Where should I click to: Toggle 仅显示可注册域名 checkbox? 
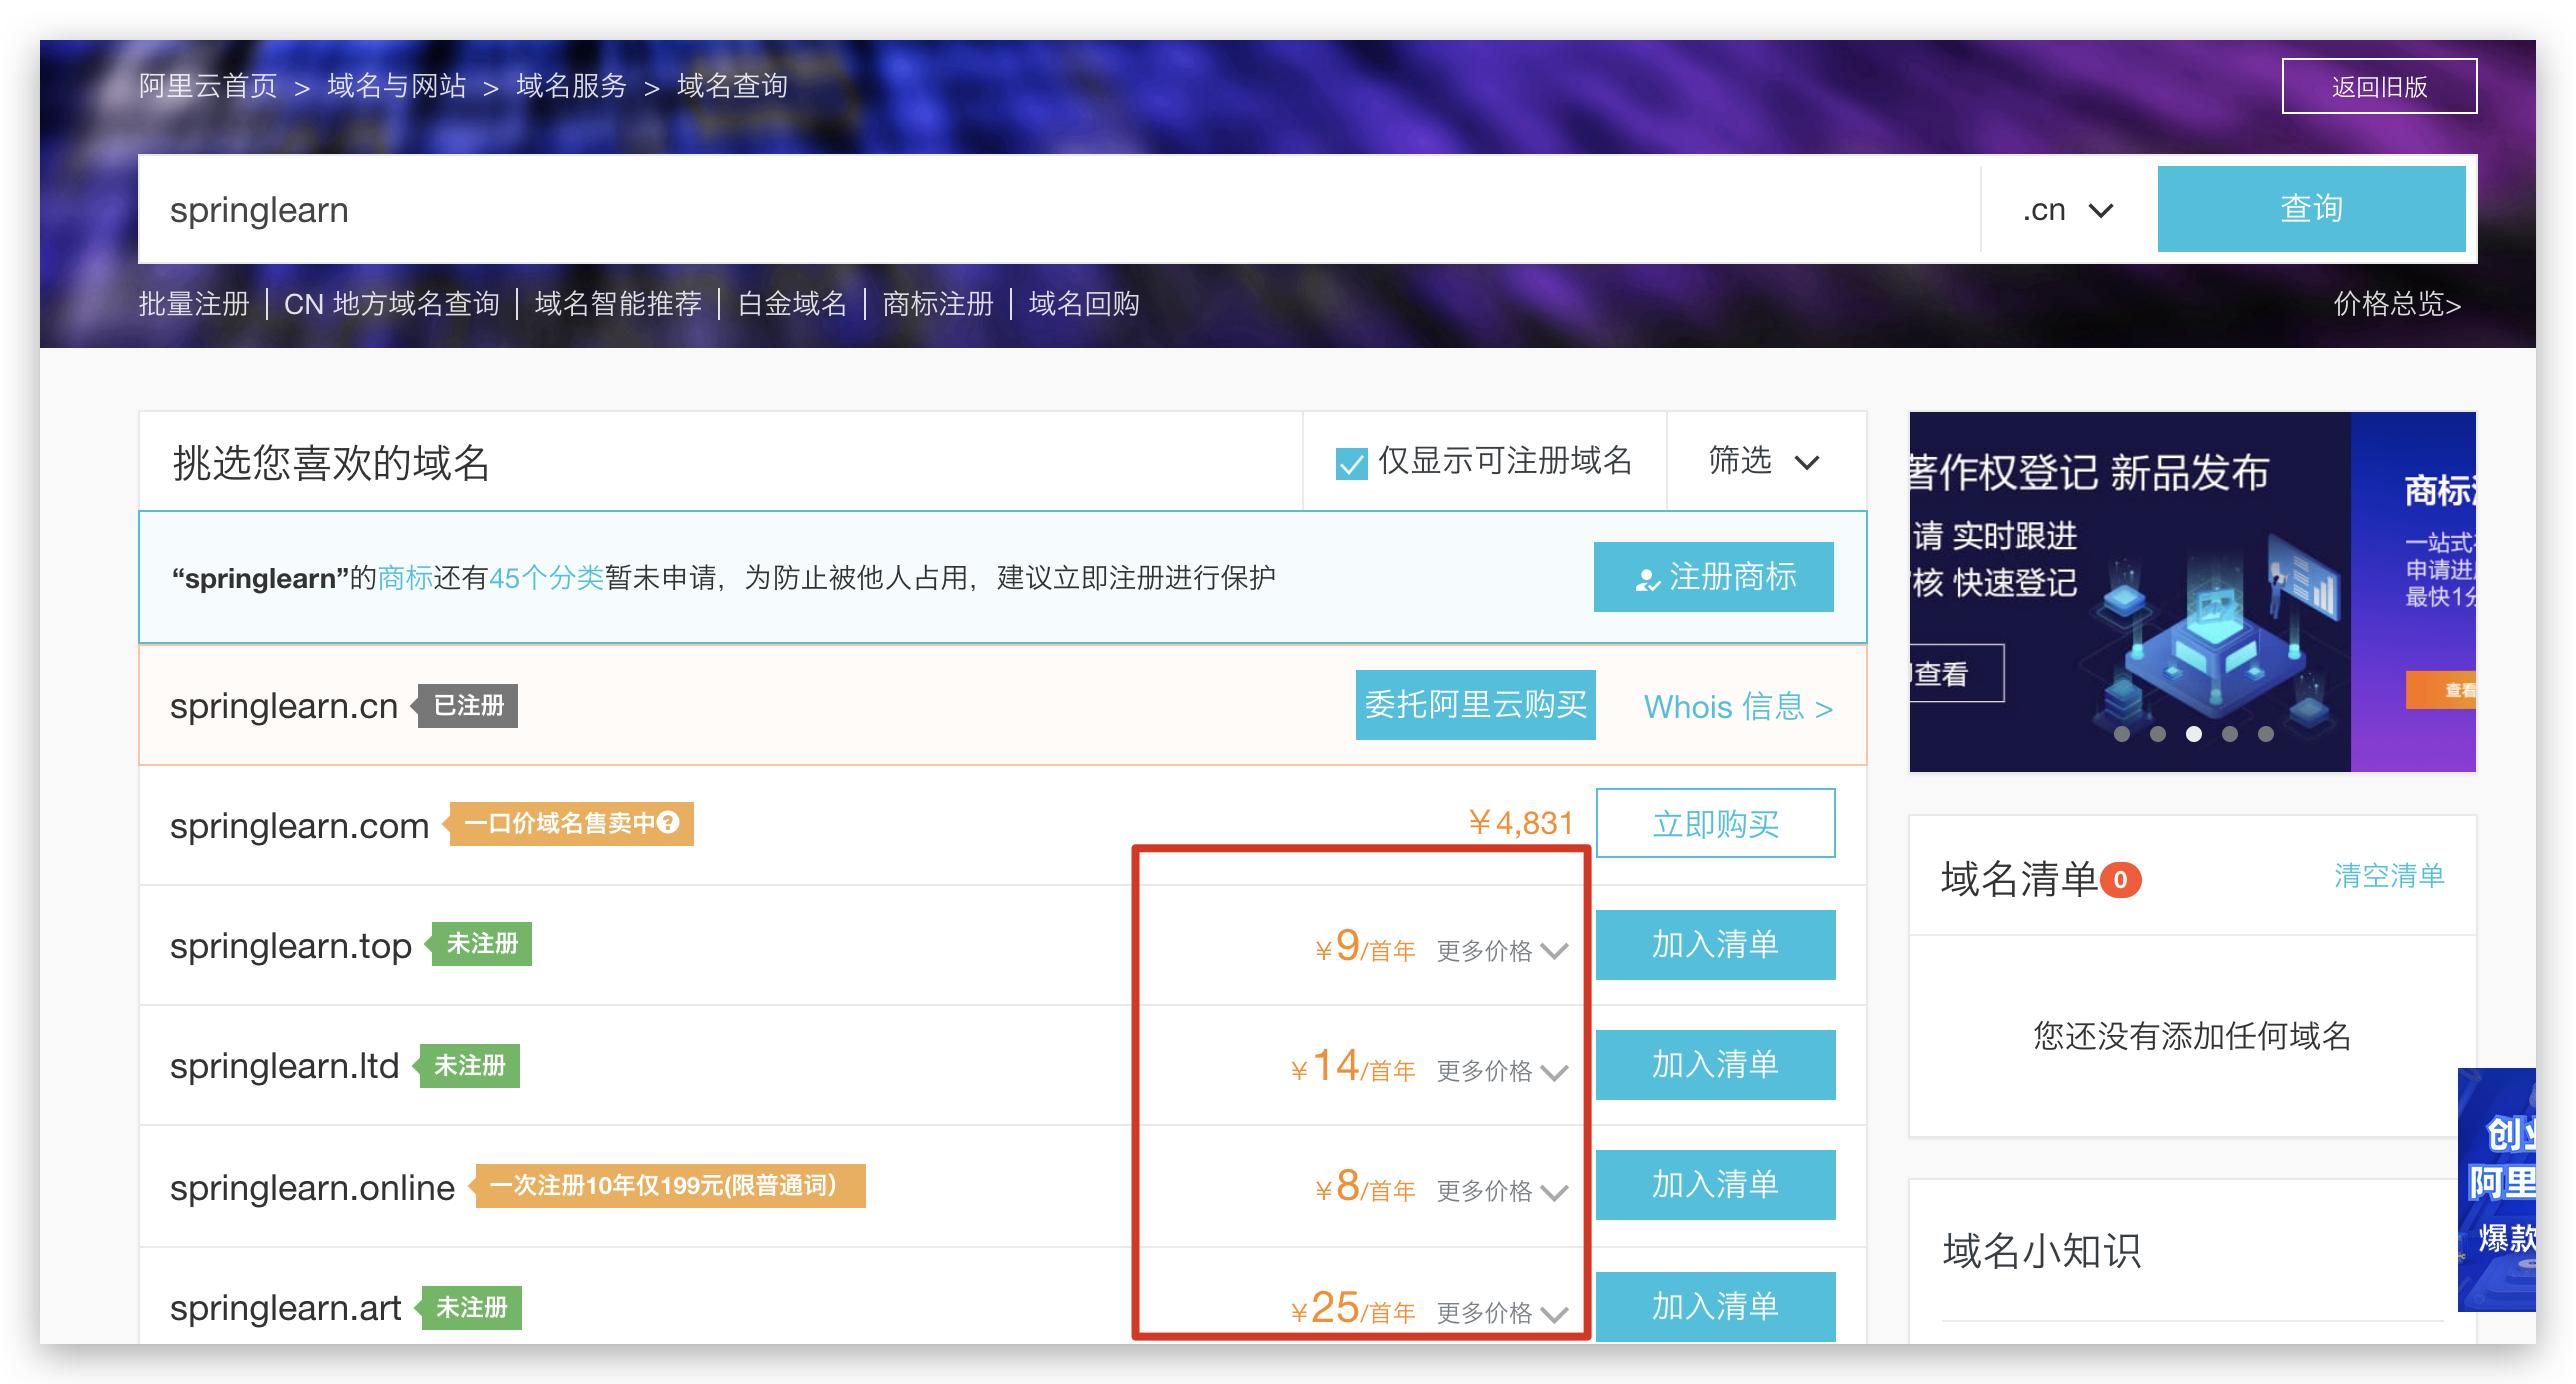pyautogui.click(x=1351, y=463)
